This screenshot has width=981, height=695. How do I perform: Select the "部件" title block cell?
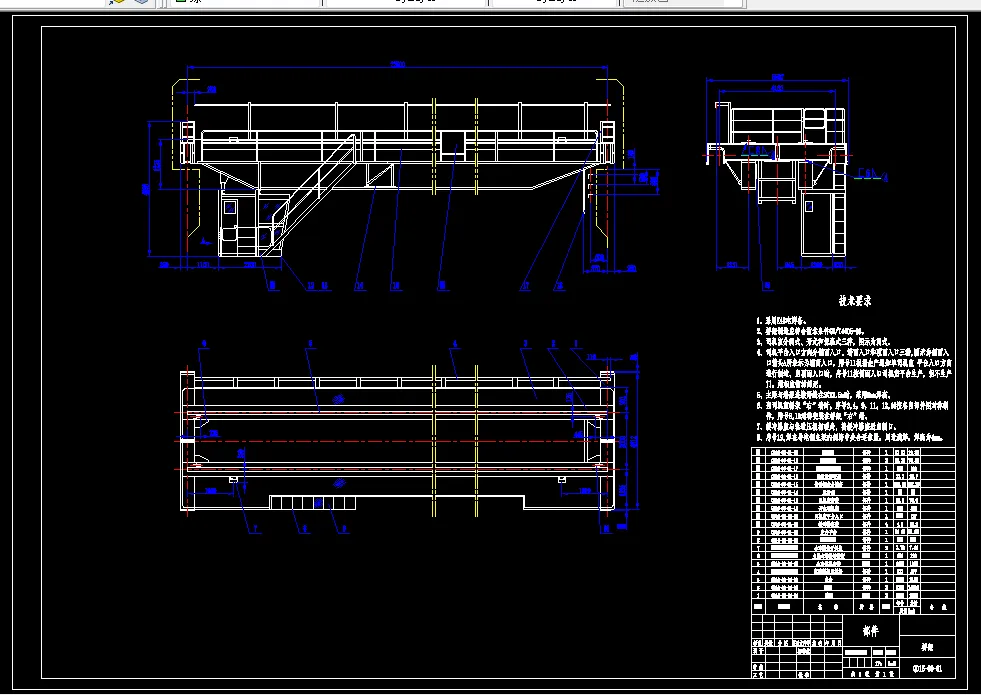pyautogui.click(x=870, y=631)
